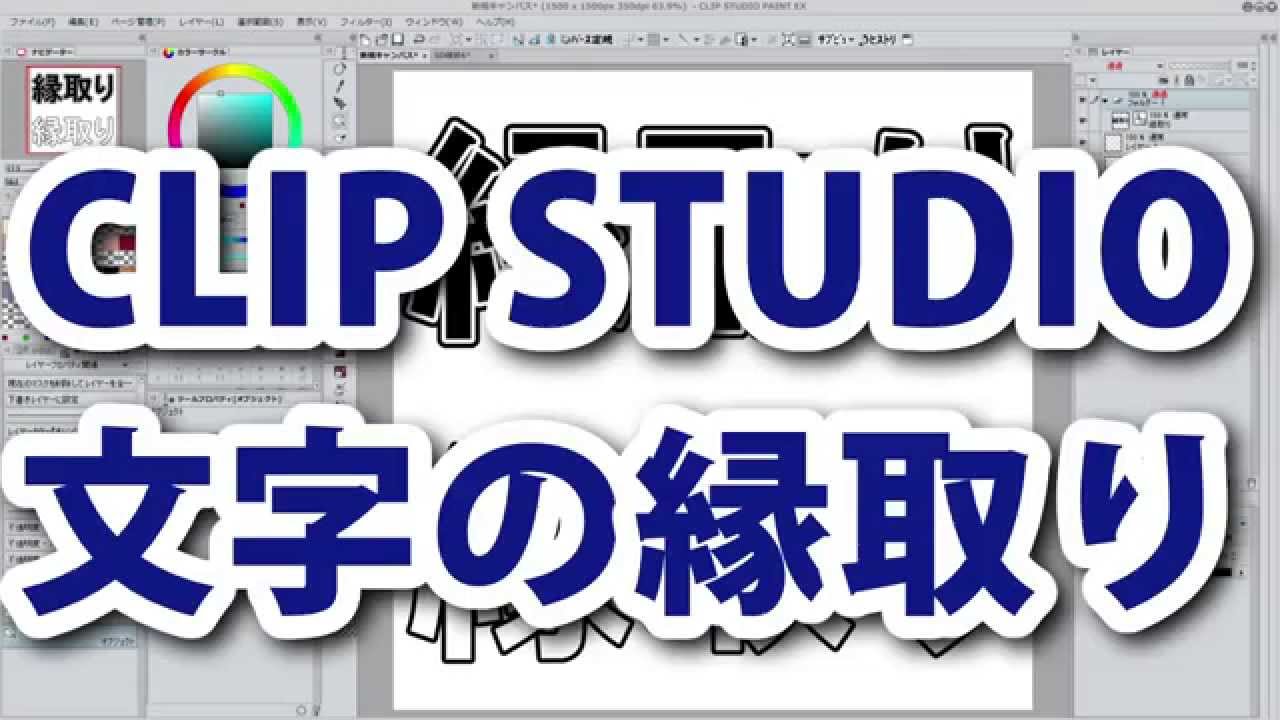Select the magnifier tool in tool palette
Image resolution: width=1280 pixels, height=720 pixels.
340,120
